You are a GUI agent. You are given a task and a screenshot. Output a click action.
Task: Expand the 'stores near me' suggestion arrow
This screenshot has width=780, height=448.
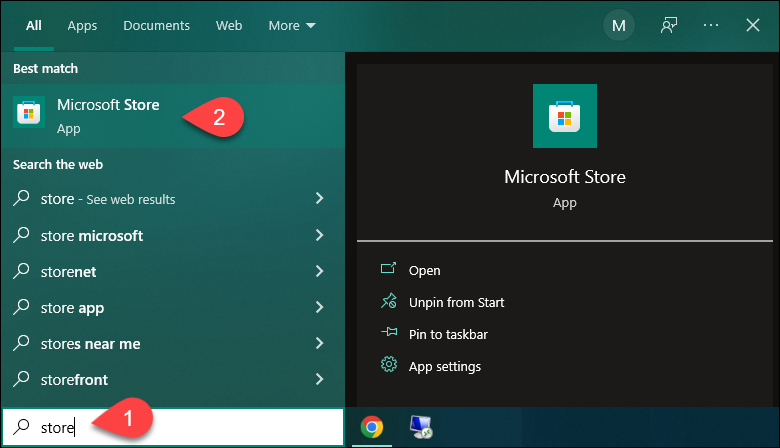pos(319,343)
